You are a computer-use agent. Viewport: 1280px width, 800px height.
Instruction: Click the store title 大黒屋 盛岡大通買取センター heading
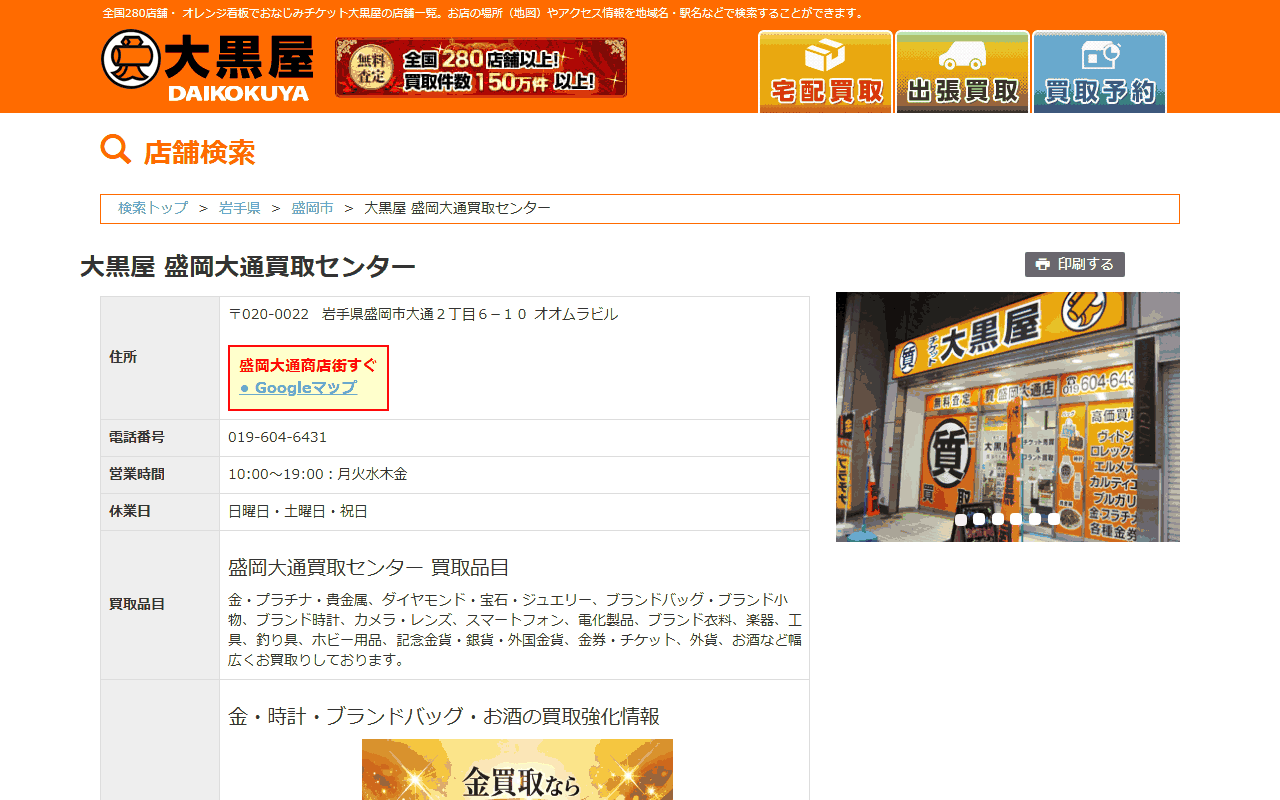248,267
